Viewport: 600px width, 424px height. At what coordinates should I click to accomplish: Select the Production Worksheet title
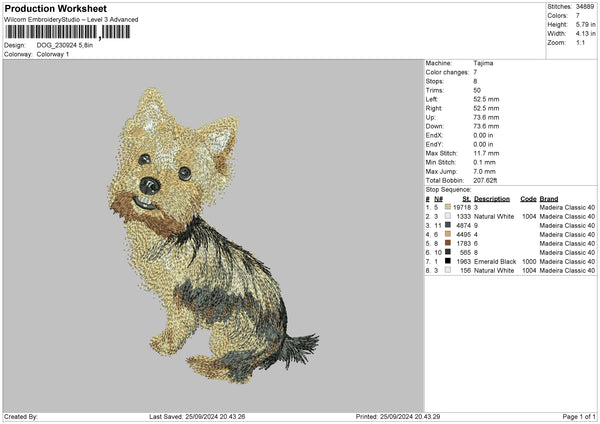click(x=56, y=8)
